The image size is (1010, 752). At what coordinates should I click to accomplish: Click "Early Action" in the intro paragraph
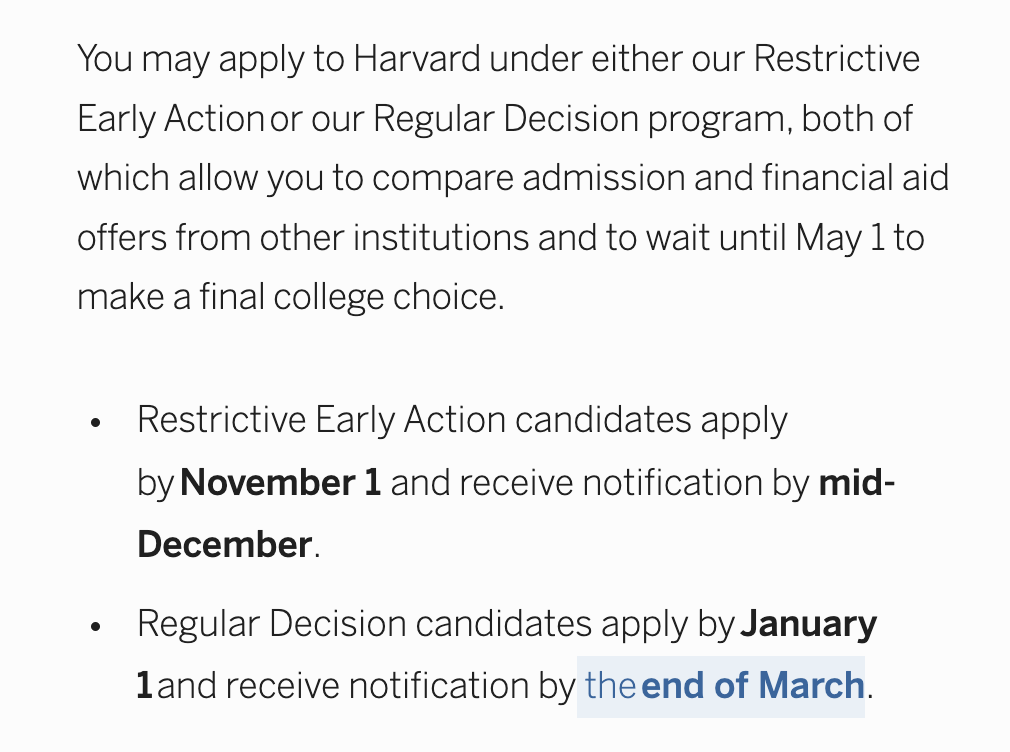pos(171,119)
